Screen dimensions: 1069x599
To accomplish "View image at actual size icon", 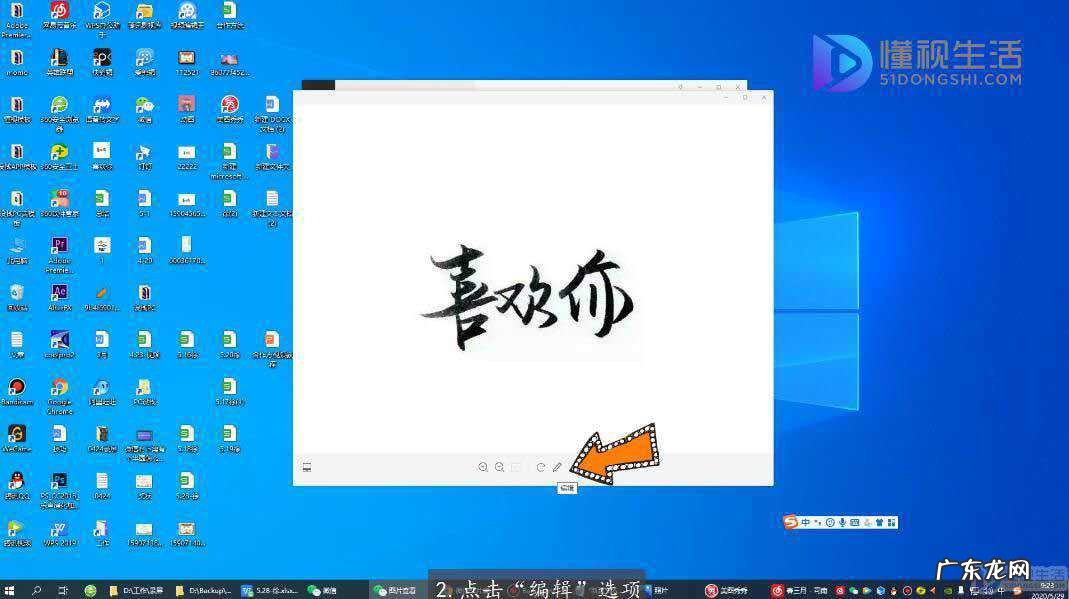I will pyautogui.click(x=515, y=467).
